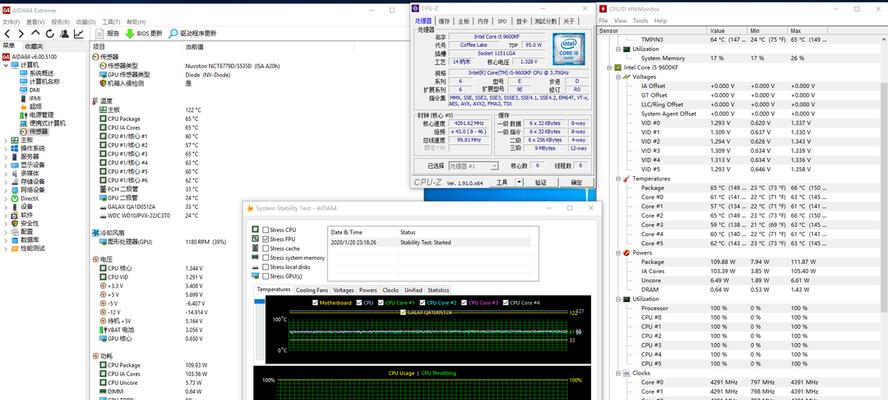Expand the 存储设备 tree node
The height and width of the screenshot is (400, 888).
point(6,181)
